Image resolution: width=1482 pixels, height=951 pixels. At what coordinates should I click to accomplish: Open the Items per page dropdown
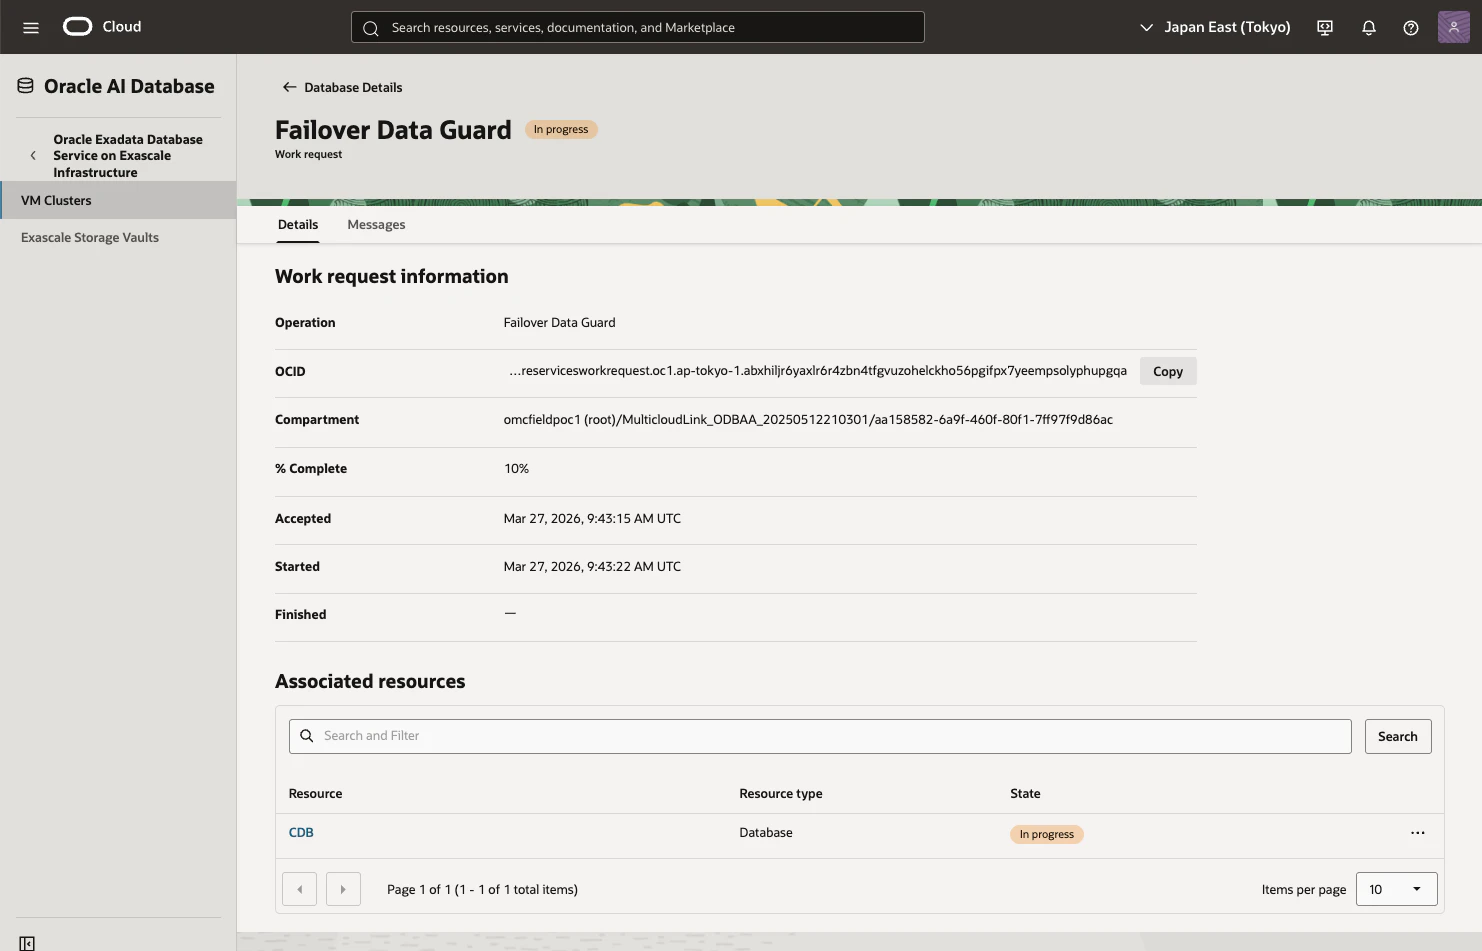coord(1396,889)
